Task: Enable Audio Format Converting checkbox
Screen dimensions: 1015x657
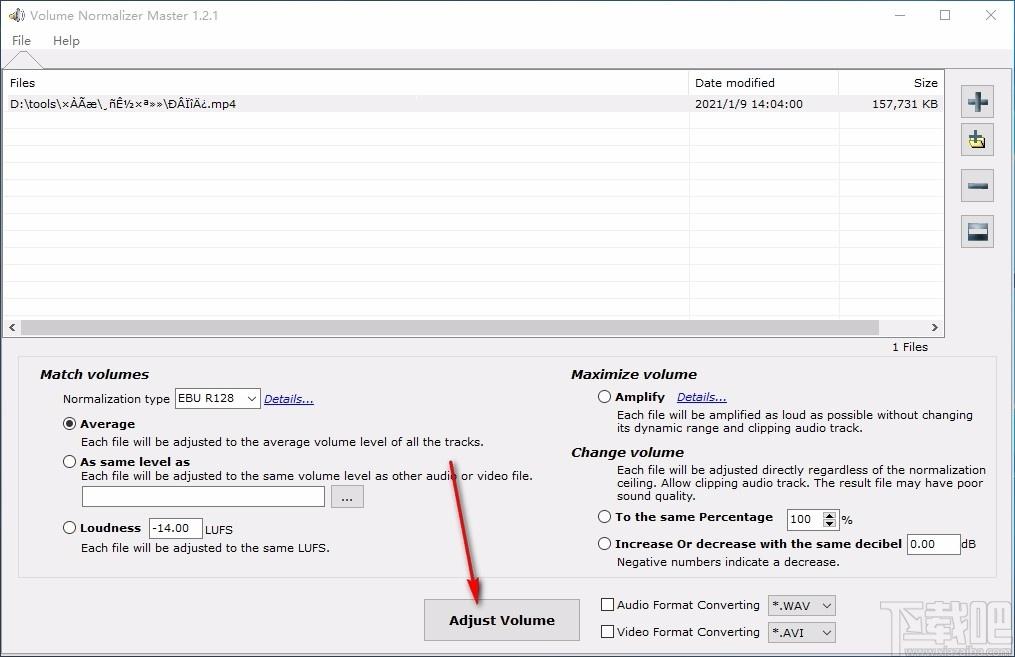Action: point(607,605)
